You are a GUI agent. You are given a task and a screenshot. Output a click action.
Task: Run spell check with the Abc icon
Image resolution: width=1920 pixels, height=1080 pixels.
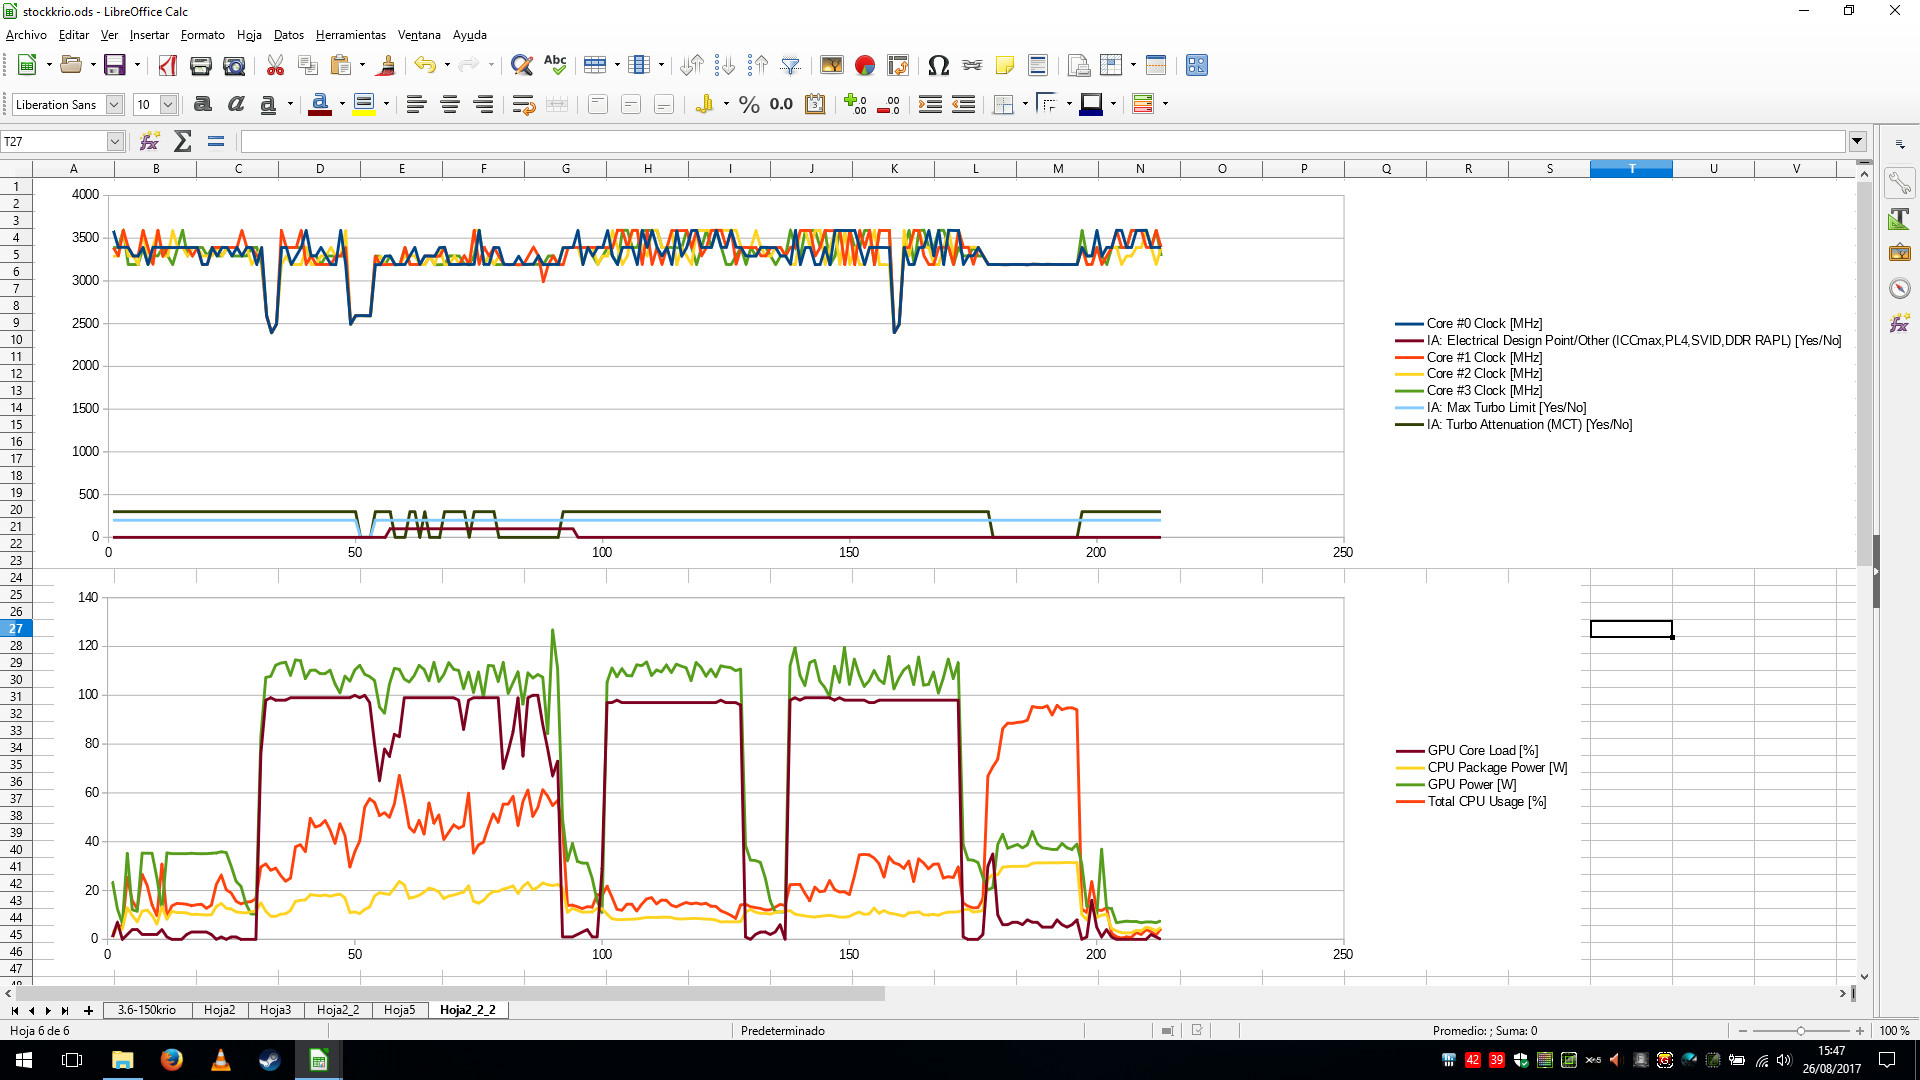click(x=555, y=65)
